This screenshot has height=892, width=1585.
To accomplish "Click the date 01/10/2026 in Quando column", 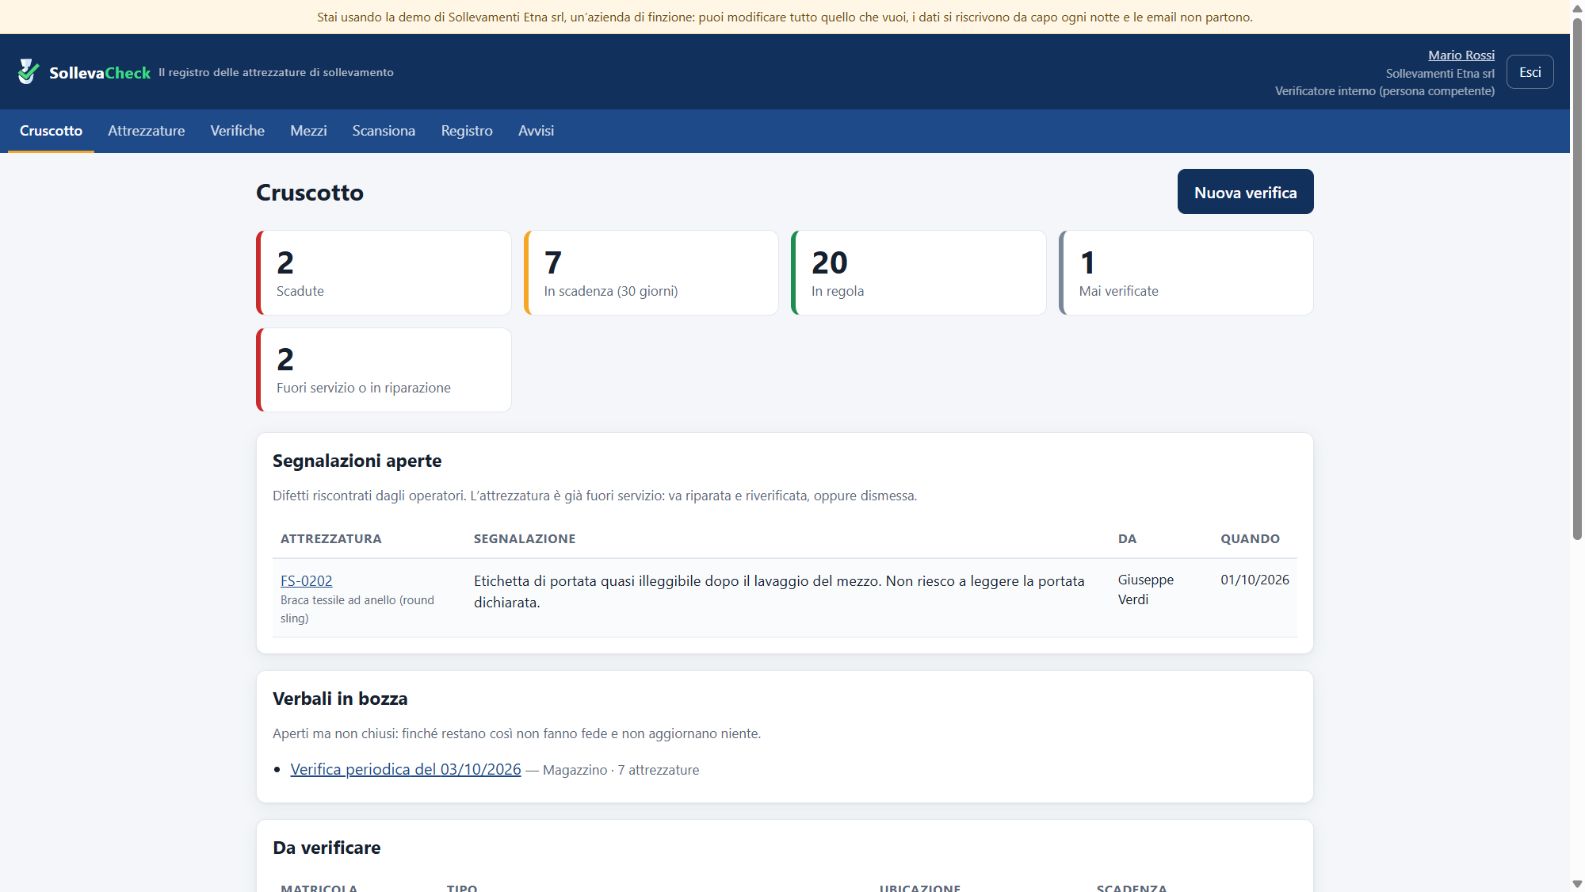I will tap(1254, 580).
